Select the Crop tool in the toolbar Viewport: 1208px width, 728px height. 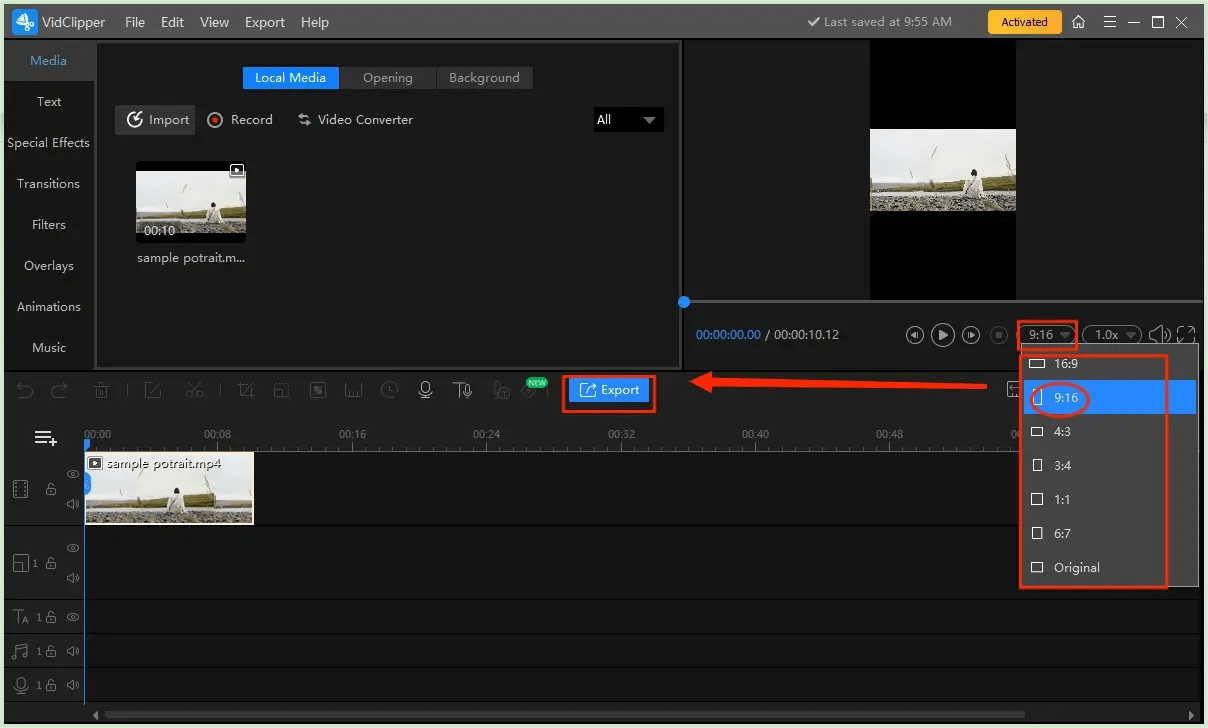[245, 390]
